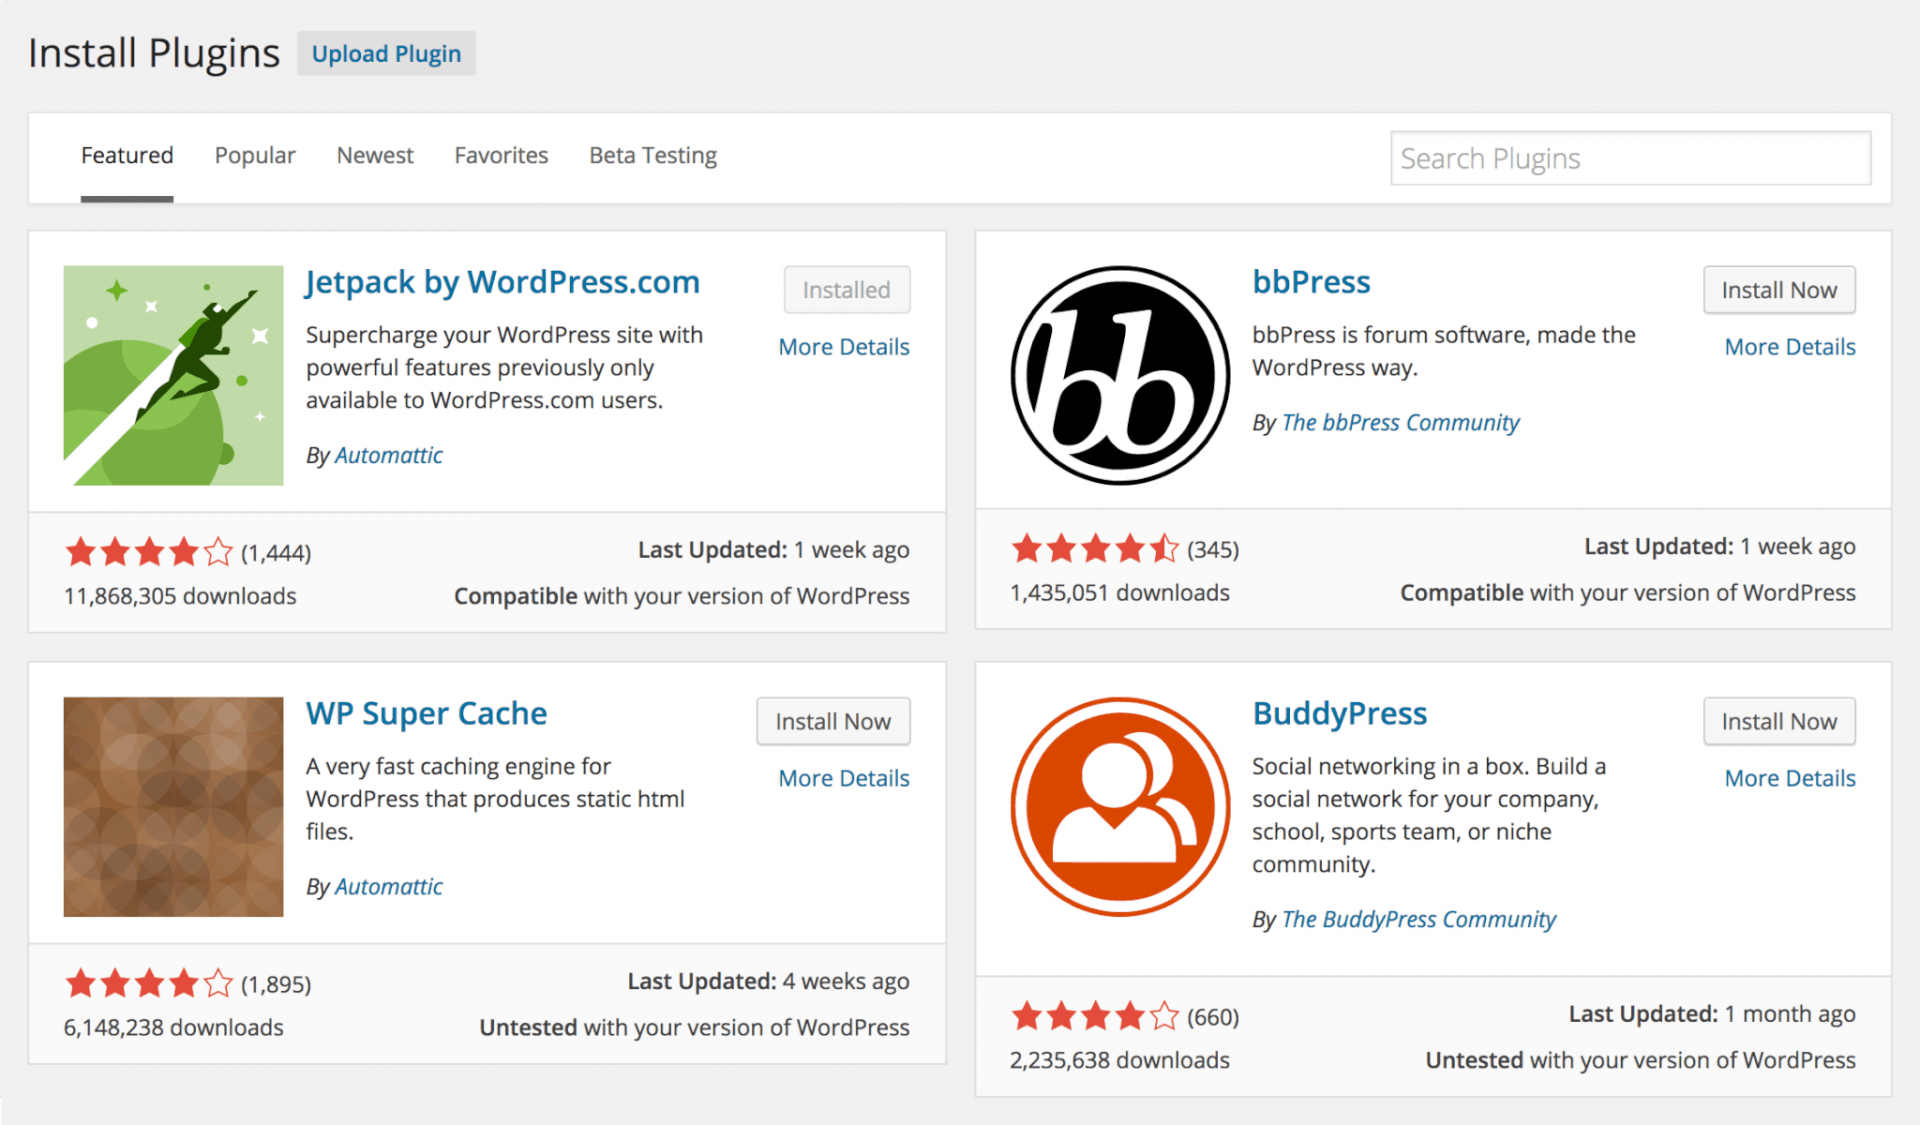
Task: Open the bbPress title link
Action: point(1311,283)
